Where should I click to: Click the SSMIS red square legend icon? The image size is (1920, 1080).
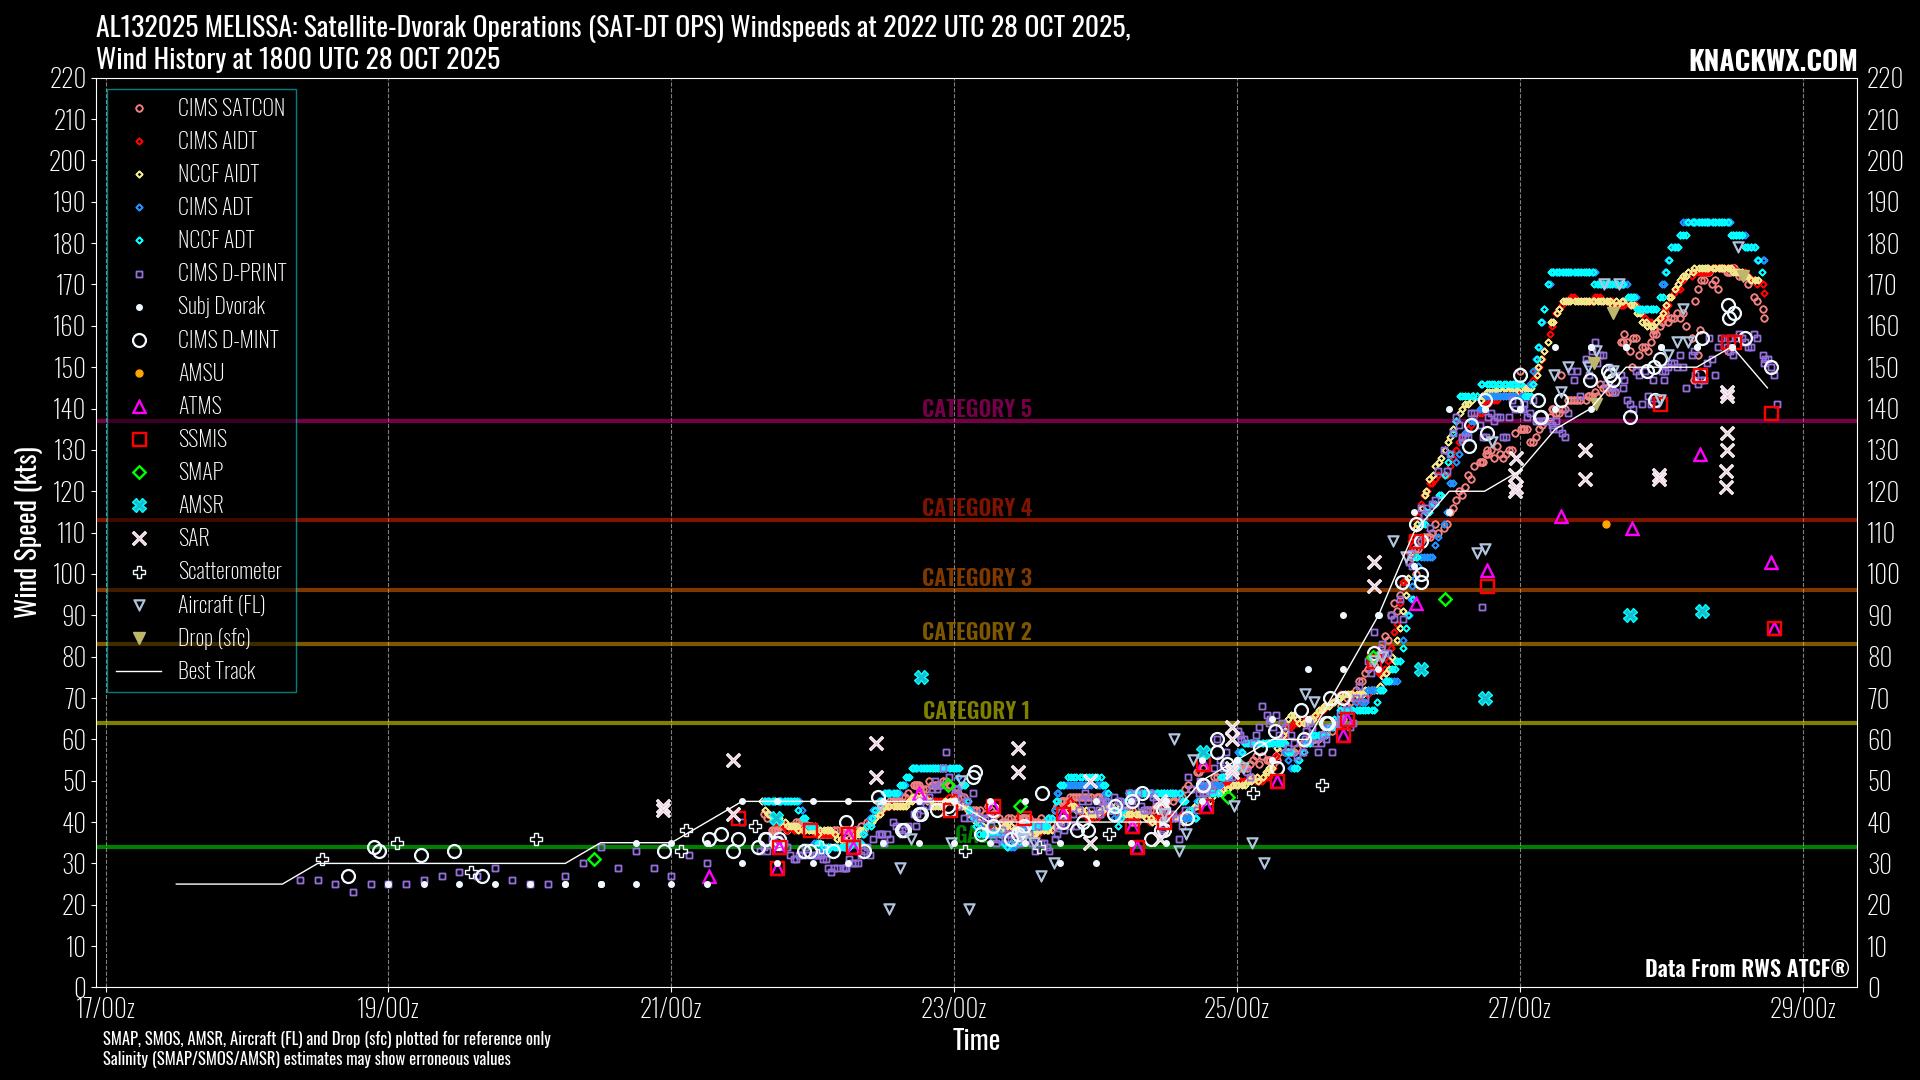(x=140, y=440)
